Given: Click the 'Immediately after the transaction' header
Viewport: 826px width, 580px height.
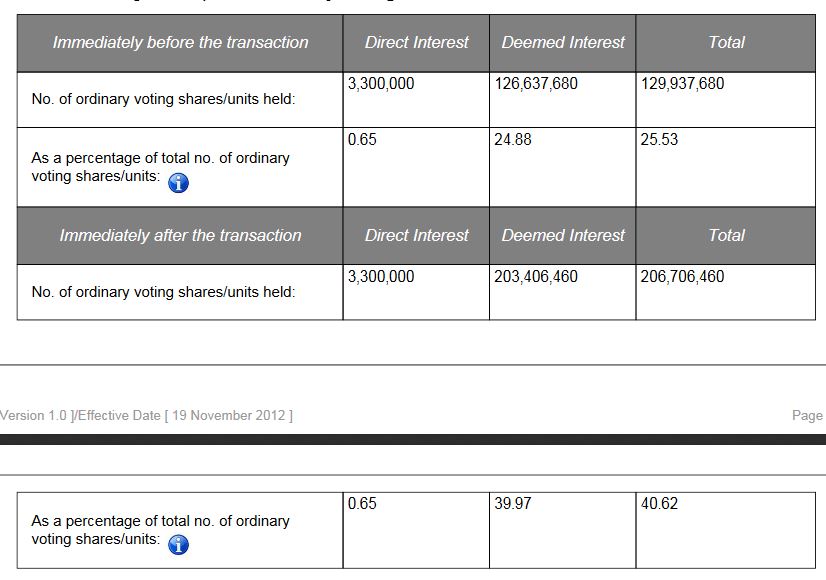Looking at the screenshot, I should click(180, 235).
